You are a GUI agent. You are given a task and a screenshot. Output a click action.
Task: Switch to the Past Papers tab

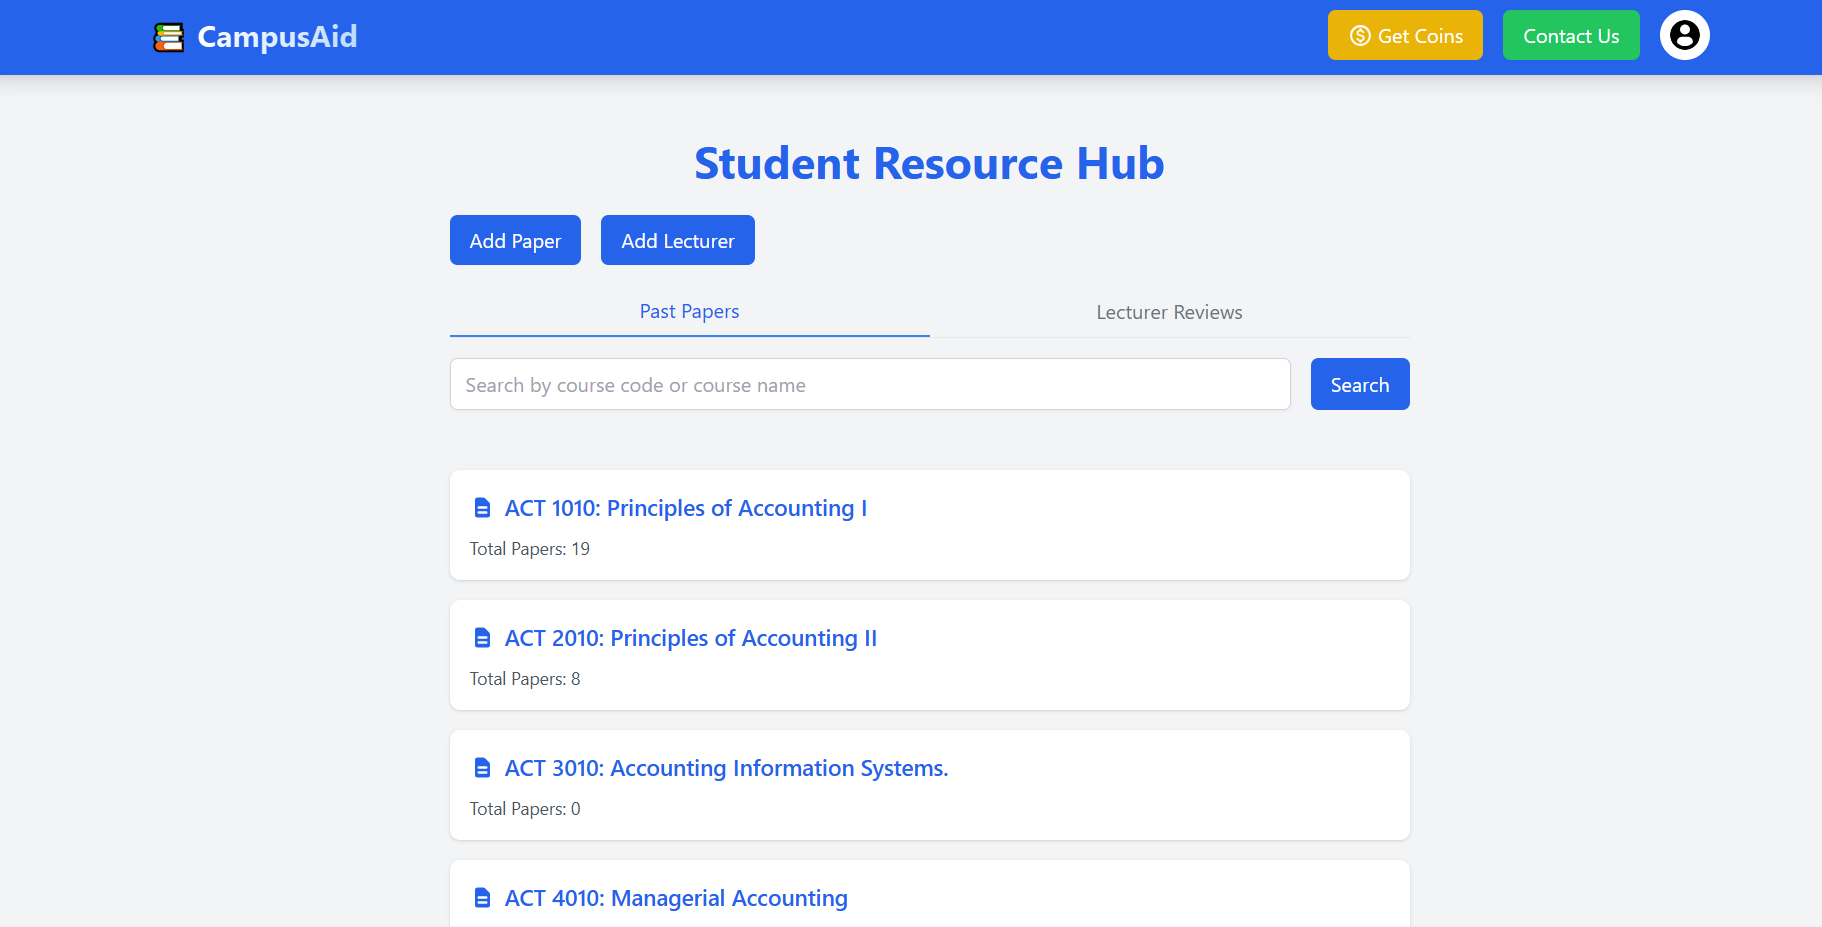coord(690,312)
